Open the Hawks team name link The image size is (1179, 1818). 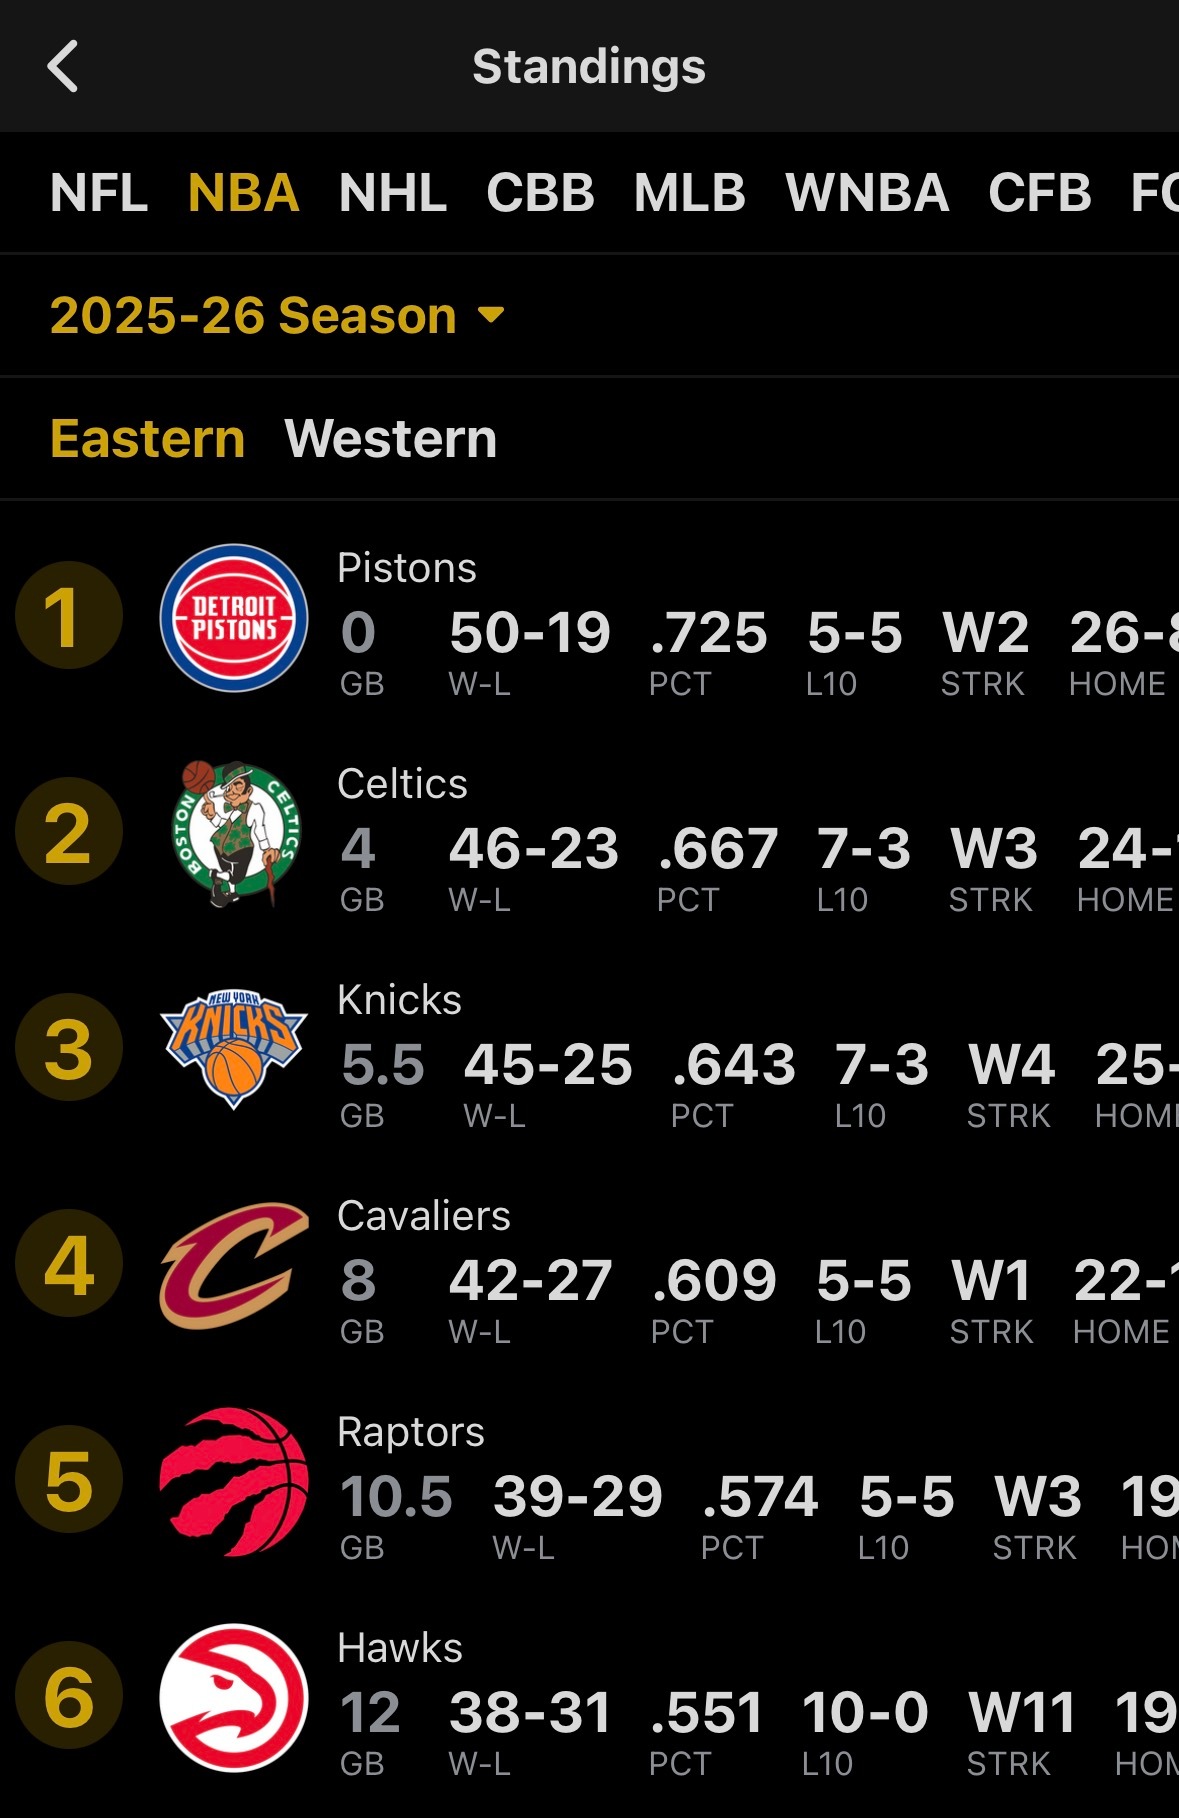[x=400, y=1647]
